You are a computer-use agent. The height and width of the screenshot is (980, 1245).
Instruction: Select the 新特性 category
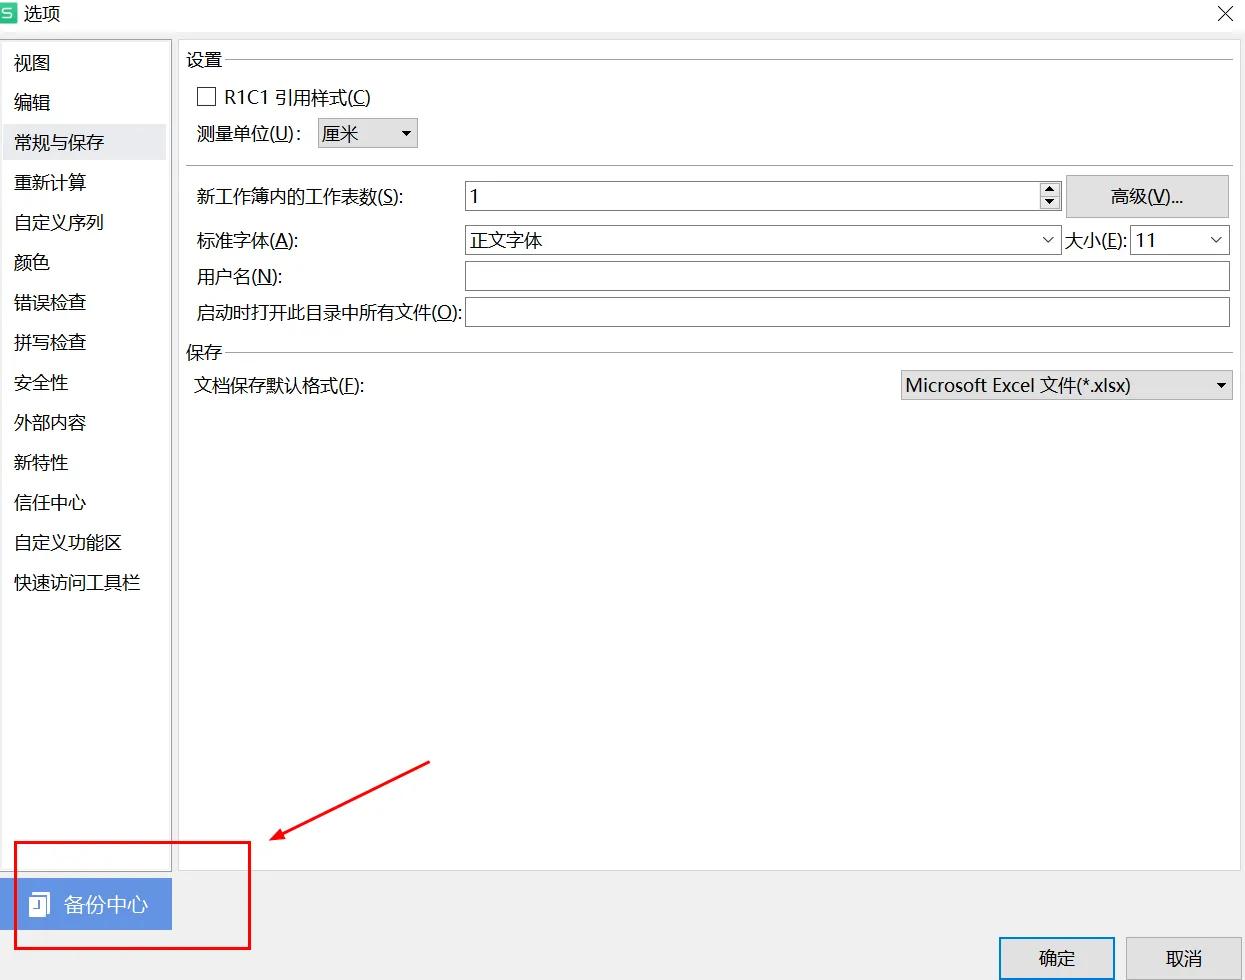[85, 462]
